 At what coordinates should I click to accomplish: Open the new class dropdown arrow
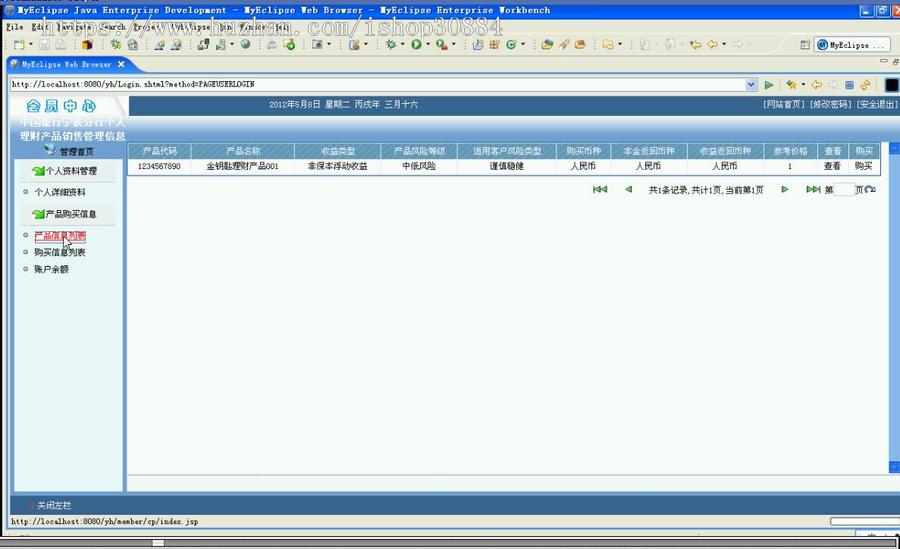pos(523,44)
